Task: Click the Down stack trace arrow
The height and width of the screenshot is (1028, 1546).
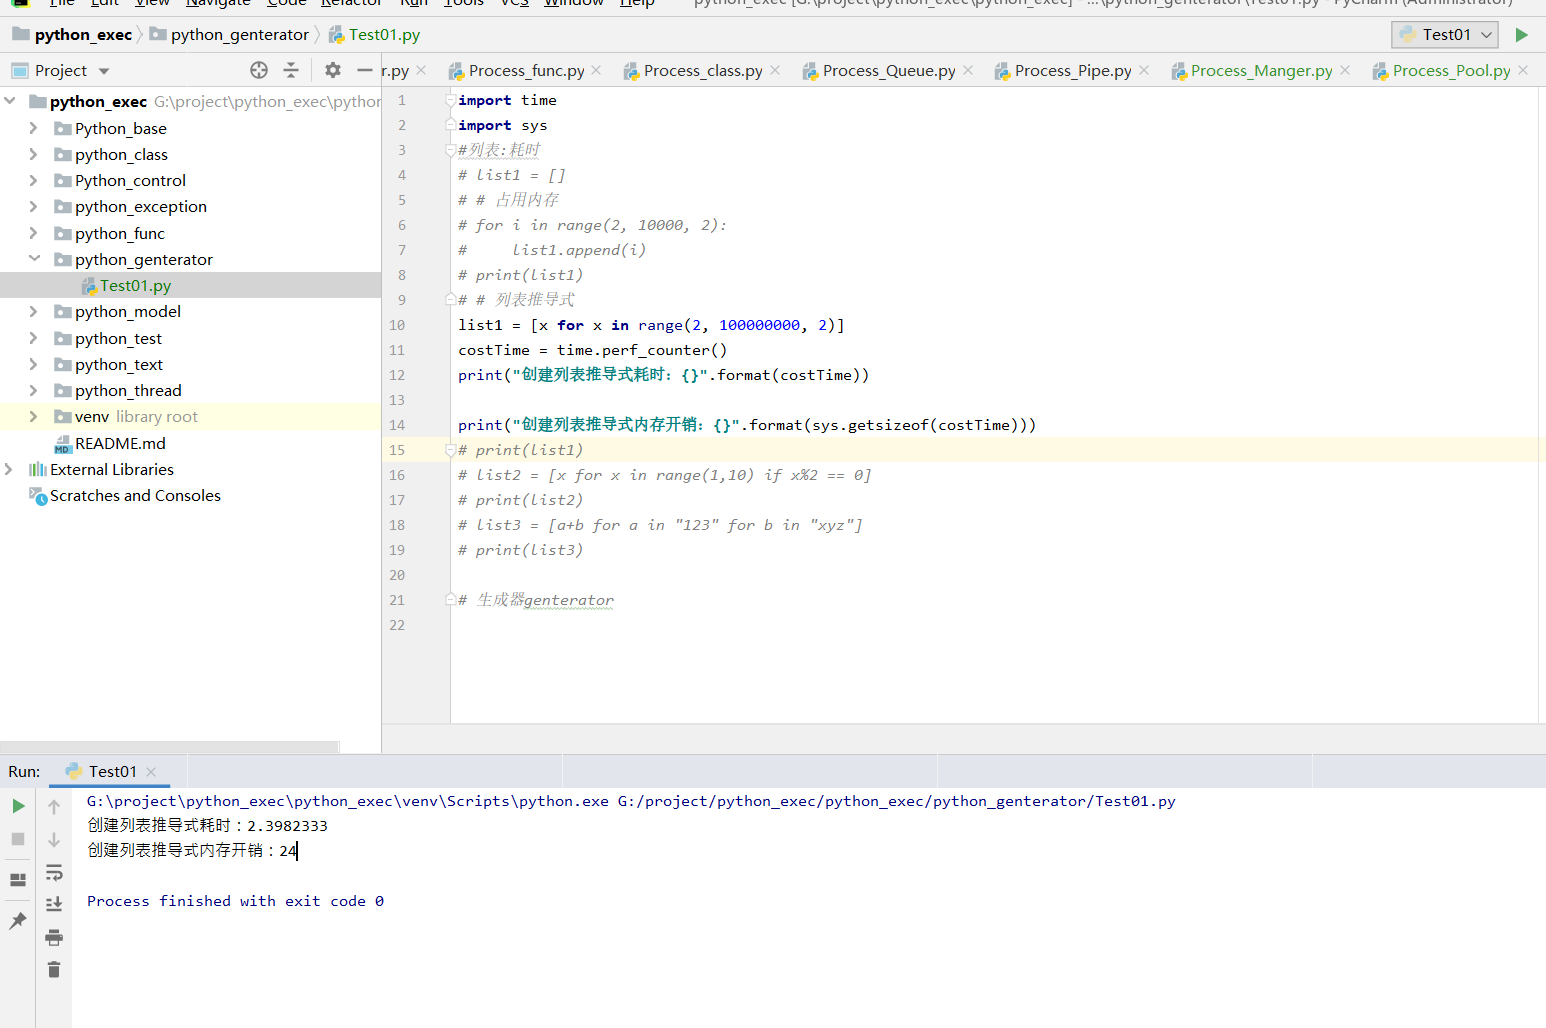Action: pyautogui.click(x=54, y=840)
